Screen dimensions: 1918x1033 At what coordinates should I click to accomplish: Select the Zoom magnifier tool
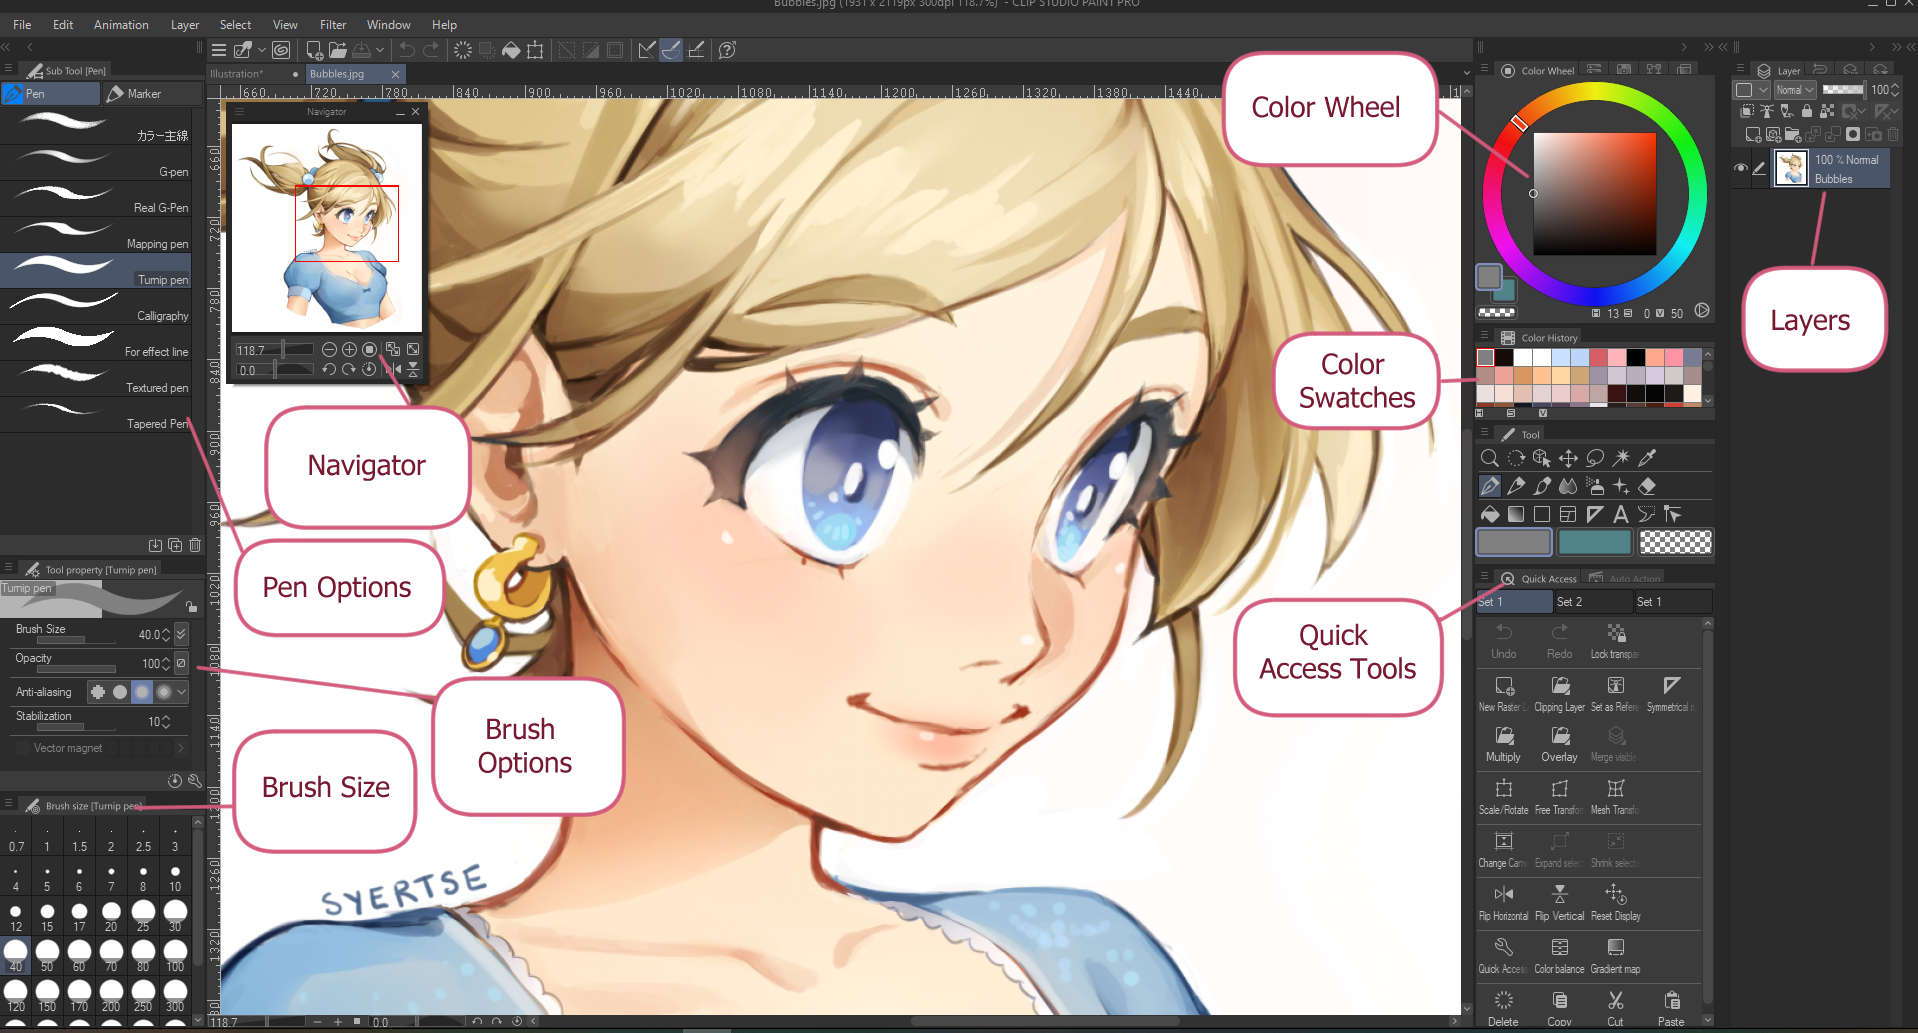(1489, 458)
